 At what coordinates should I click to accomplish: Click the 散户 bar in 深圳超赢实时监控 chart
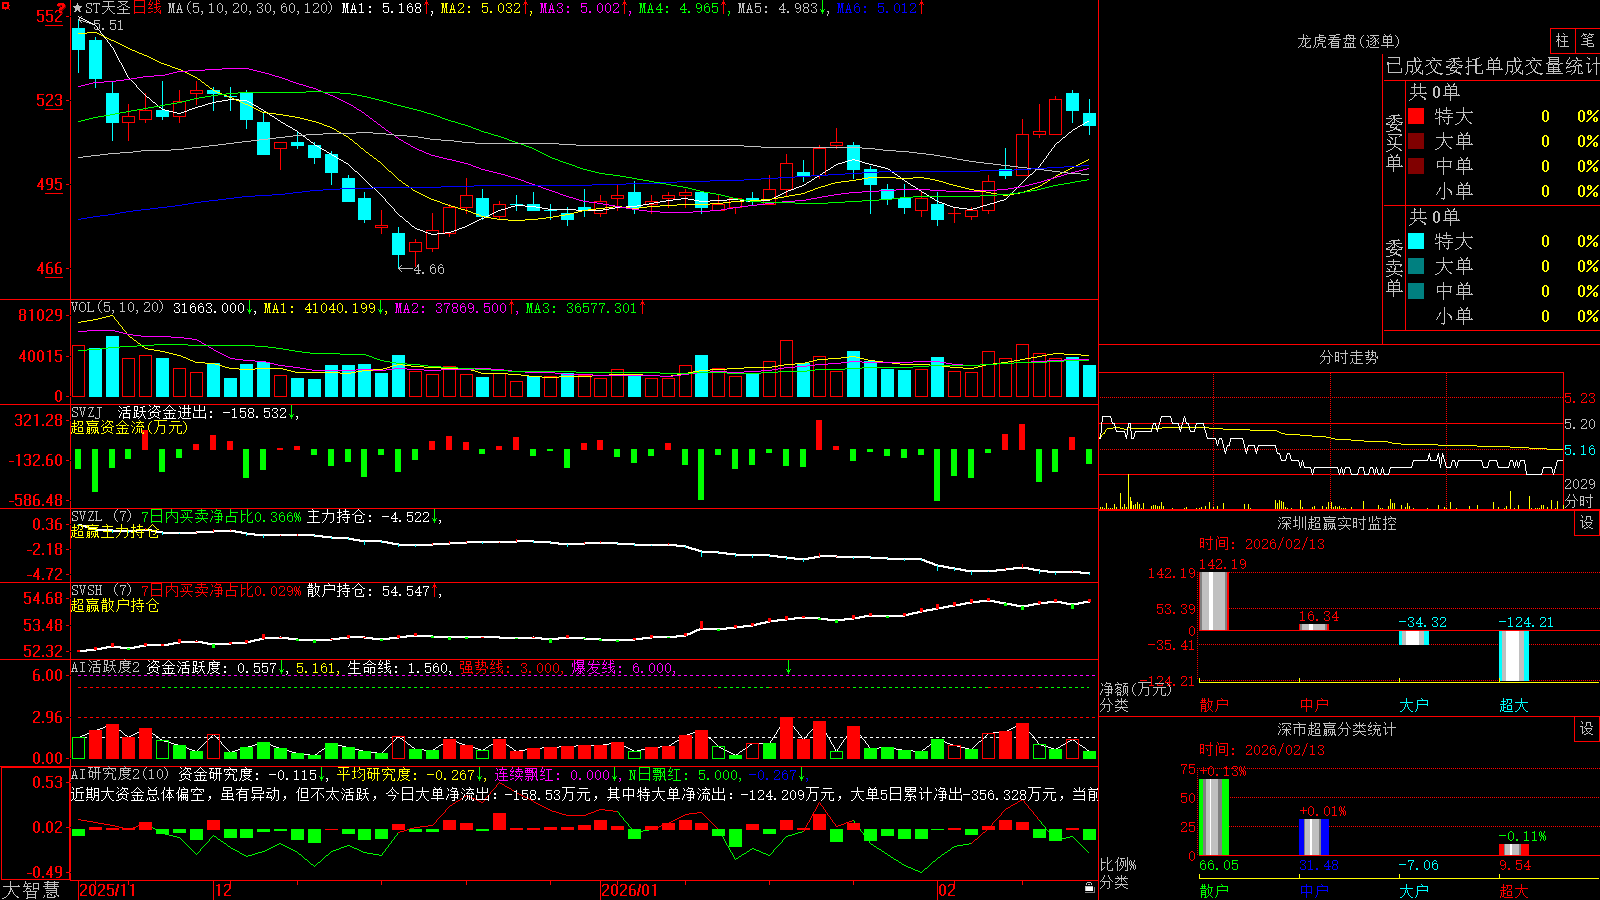1213,600
